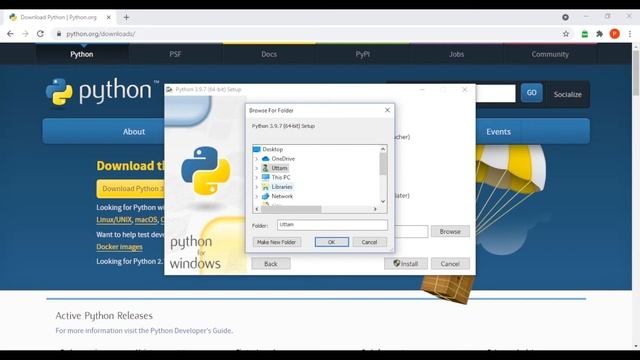Click the folder tree scroll down arrow
The width and height of the screenshot is (640, 360).
(383, 201)
